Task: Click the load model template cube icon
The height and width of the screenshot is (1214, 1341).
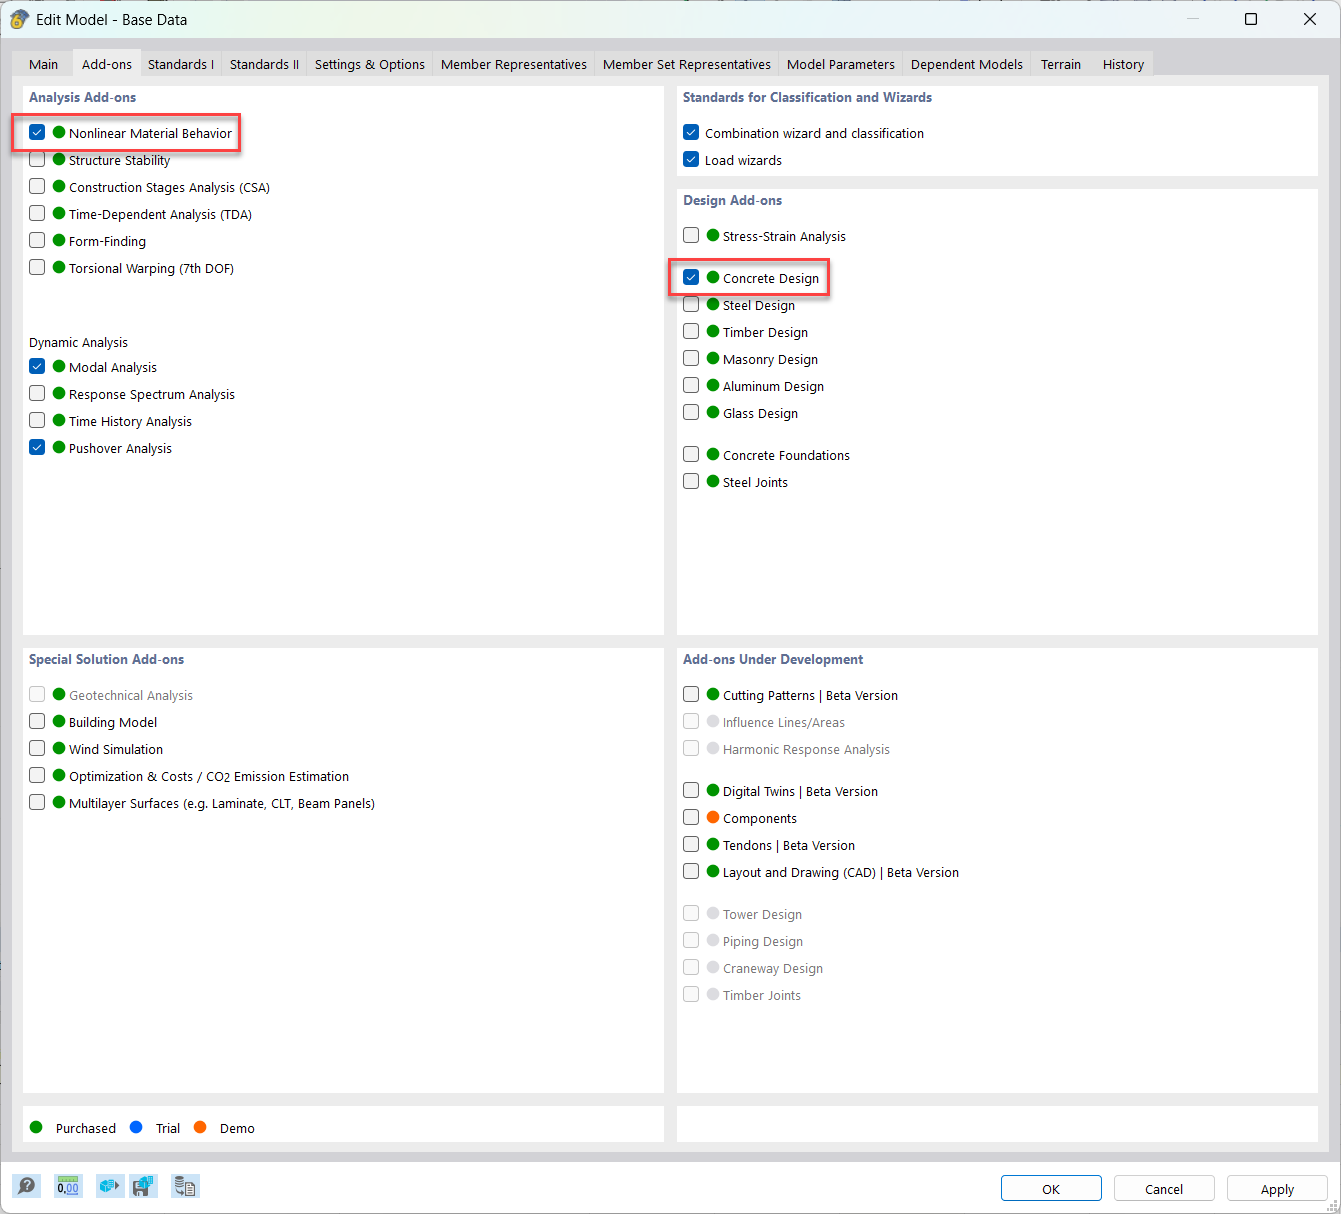Action: 109,1187
